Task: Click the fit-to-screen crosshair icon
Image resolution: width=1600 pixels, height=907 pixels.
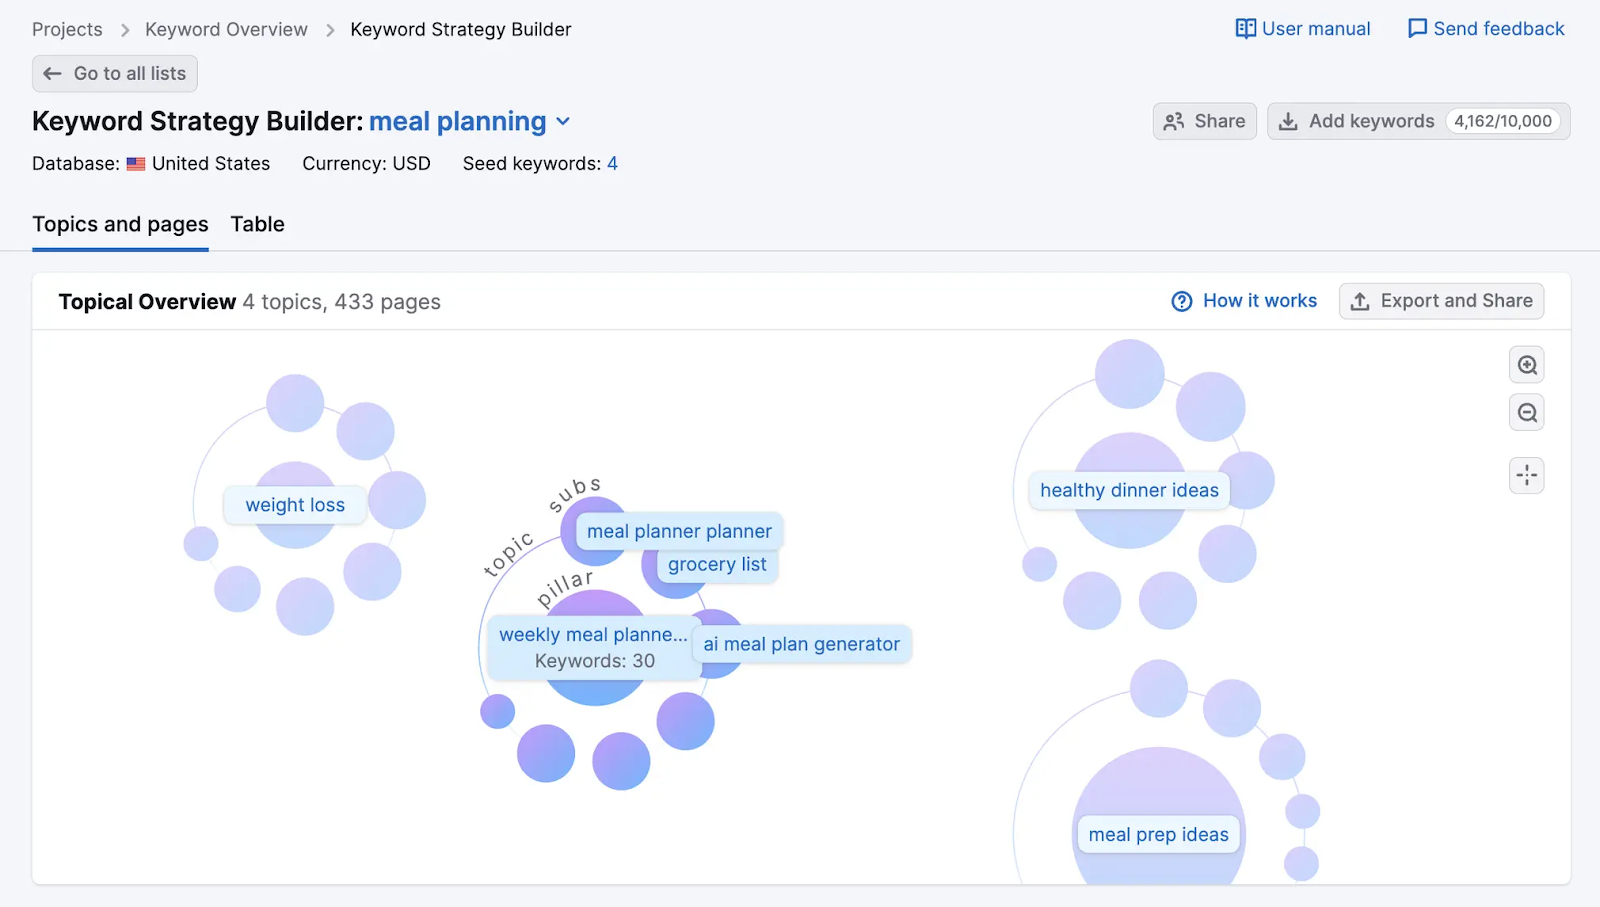Action: 1526,475
